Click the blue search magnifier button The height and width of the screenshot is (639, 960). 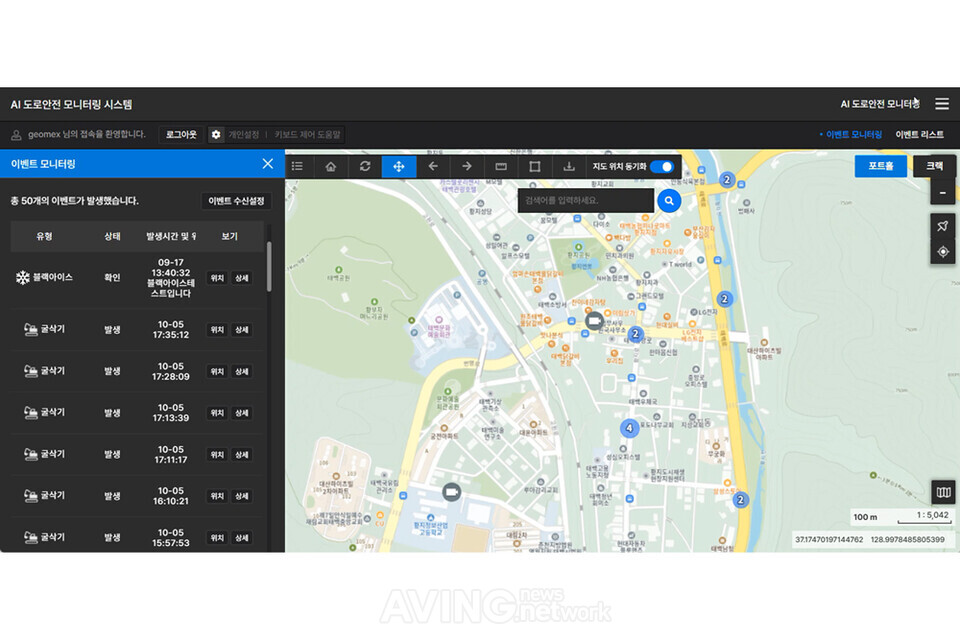tap(669, 201)
